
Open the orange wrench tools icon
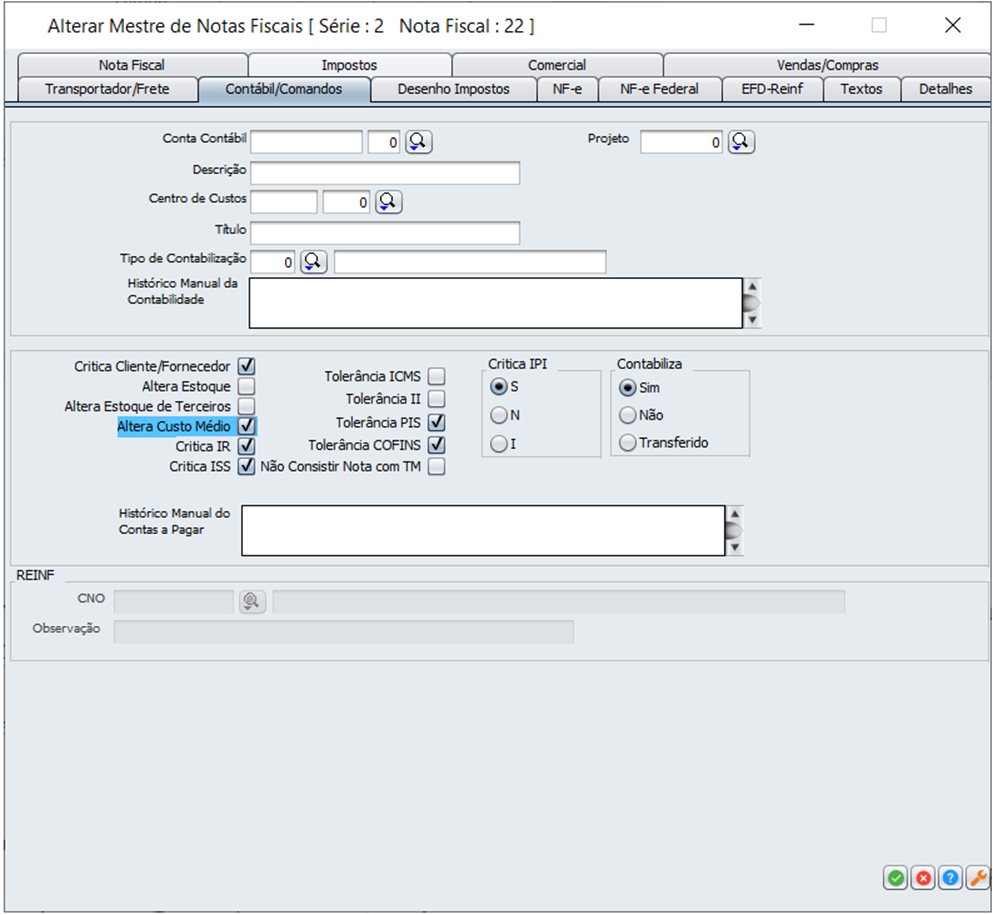[978, 878]
